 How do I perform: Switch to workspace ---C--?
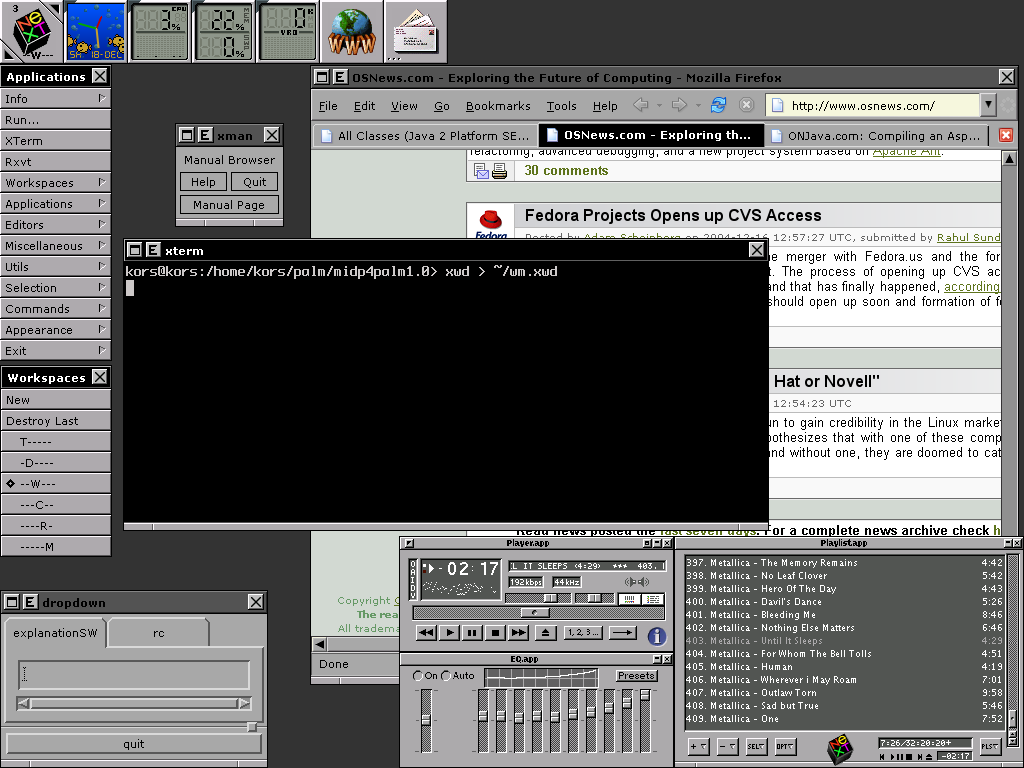(56, 505)
